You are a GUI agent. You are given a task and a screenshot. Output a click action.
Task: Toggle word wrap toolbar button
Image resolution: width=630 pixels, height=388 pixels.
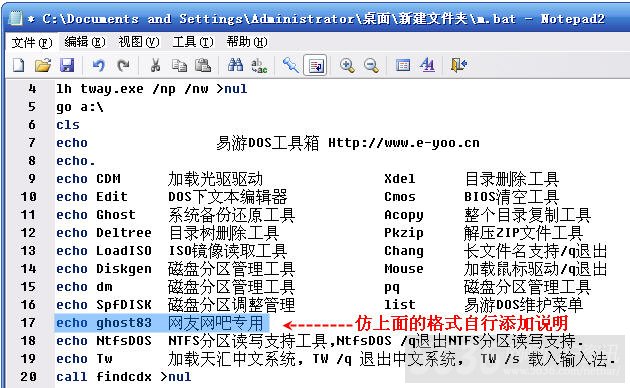315,65
